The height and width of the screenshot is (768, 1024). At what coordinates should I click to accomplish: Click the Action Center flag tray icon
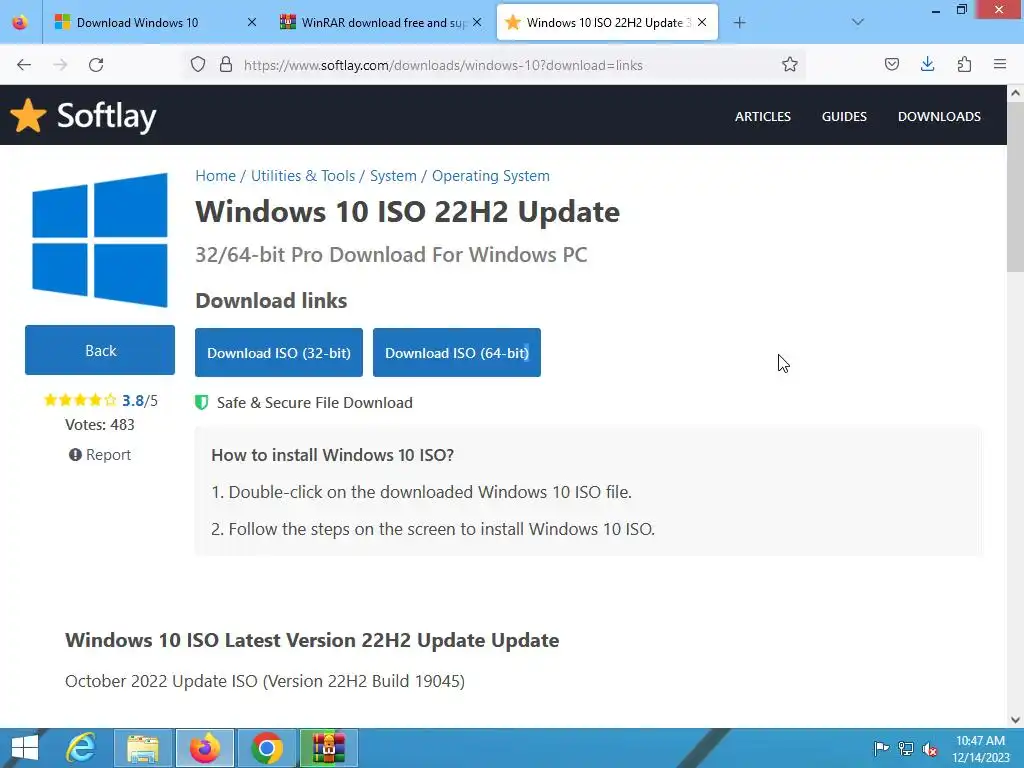pyautogui.click(x=881, y=748)
